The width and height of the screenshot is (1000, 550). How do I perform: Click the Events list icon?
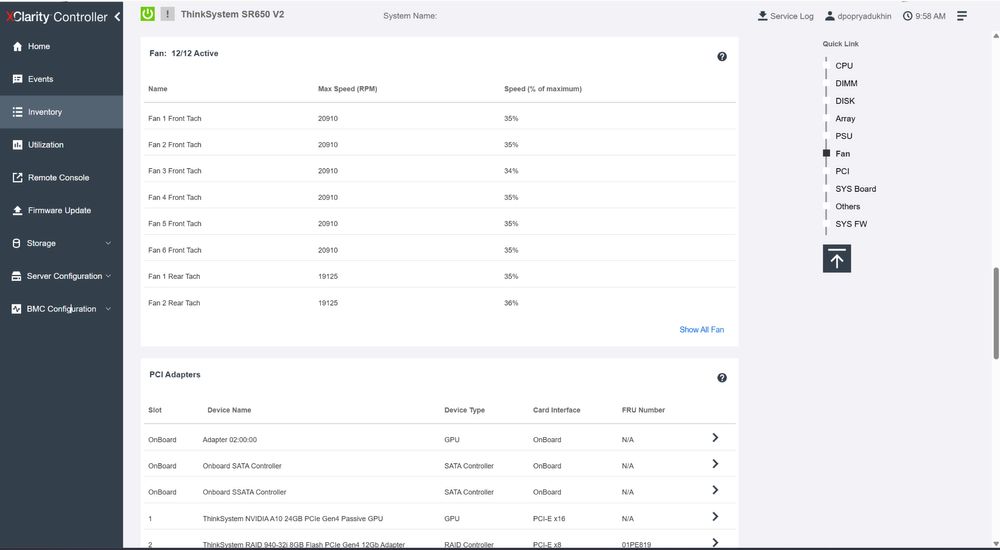(x=17, y=79)
